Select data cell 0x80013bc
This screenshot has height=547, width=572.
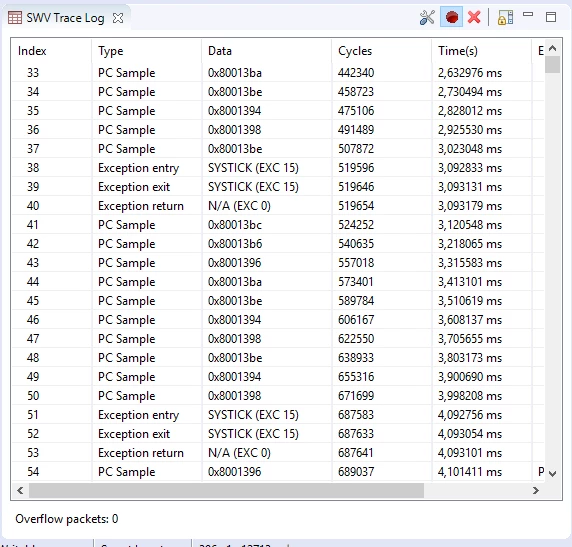[235, 225]
